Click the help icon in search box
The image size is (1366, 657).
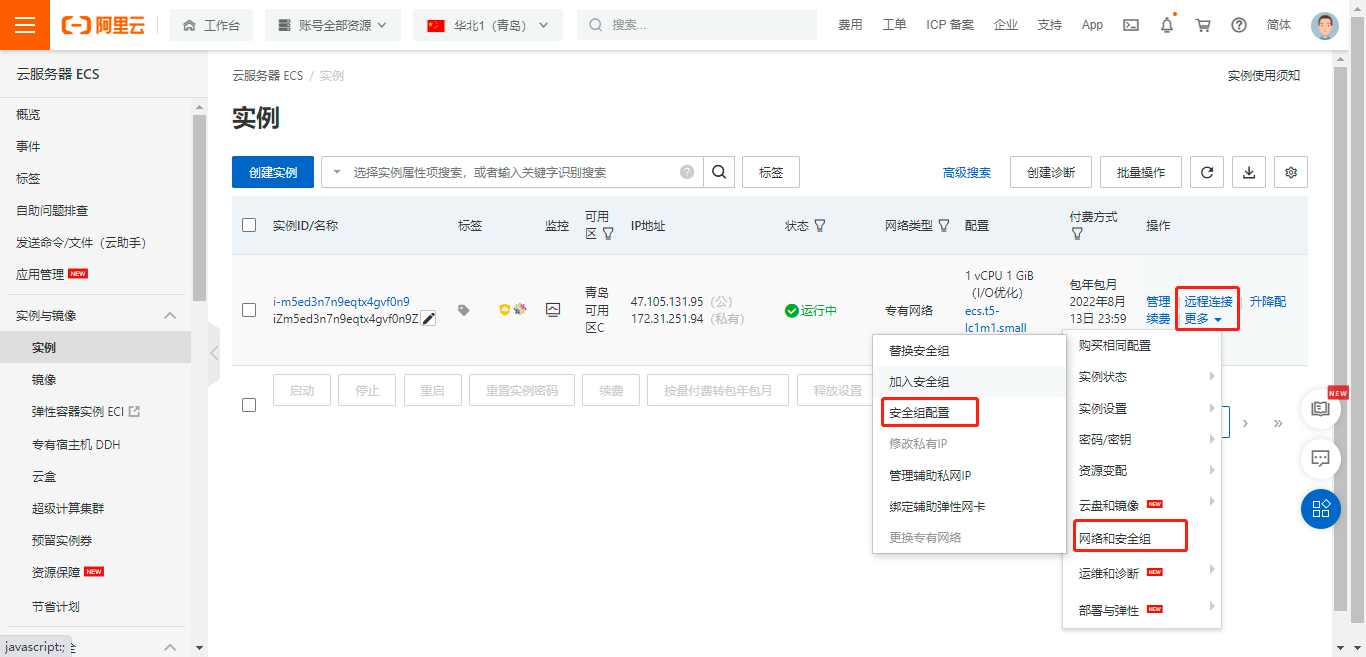pos(687,172)
